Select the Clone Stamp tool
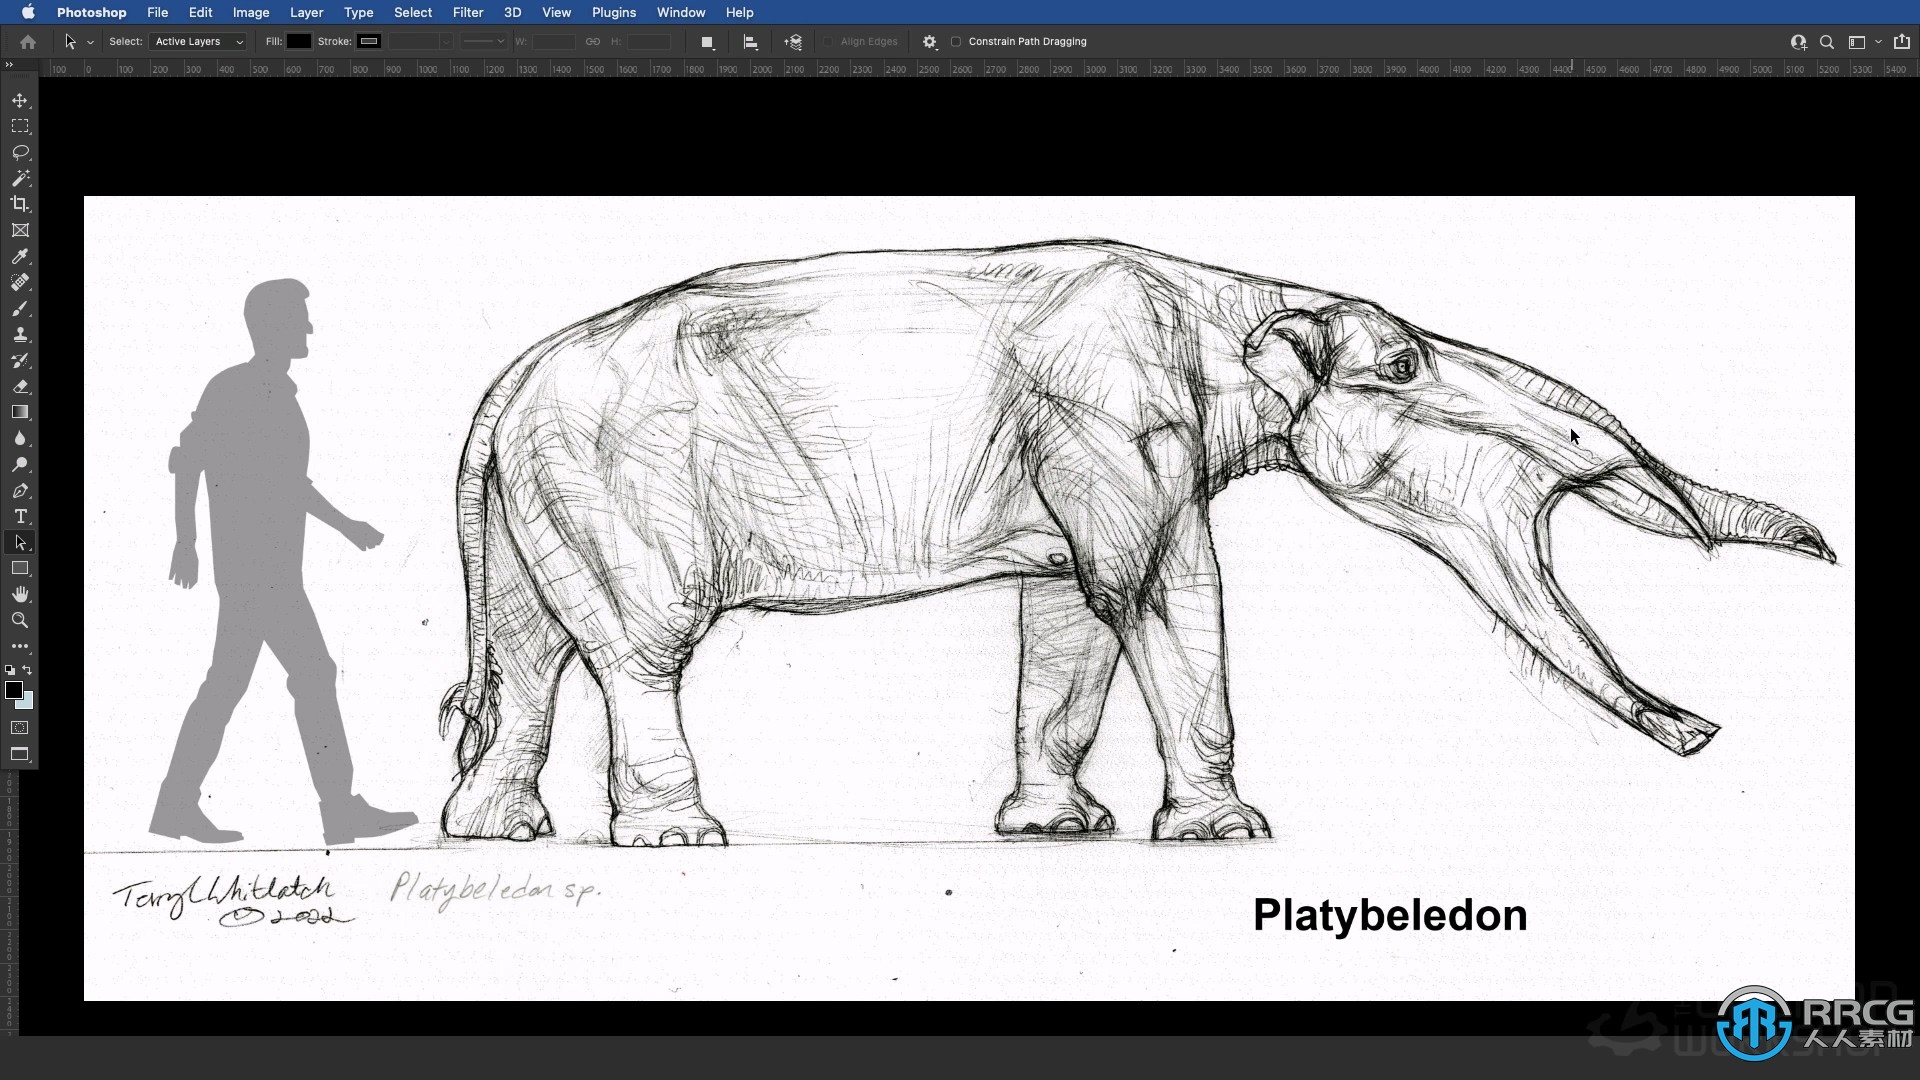Viewport: 1920px width, 1080px height. tap(20, 335)
